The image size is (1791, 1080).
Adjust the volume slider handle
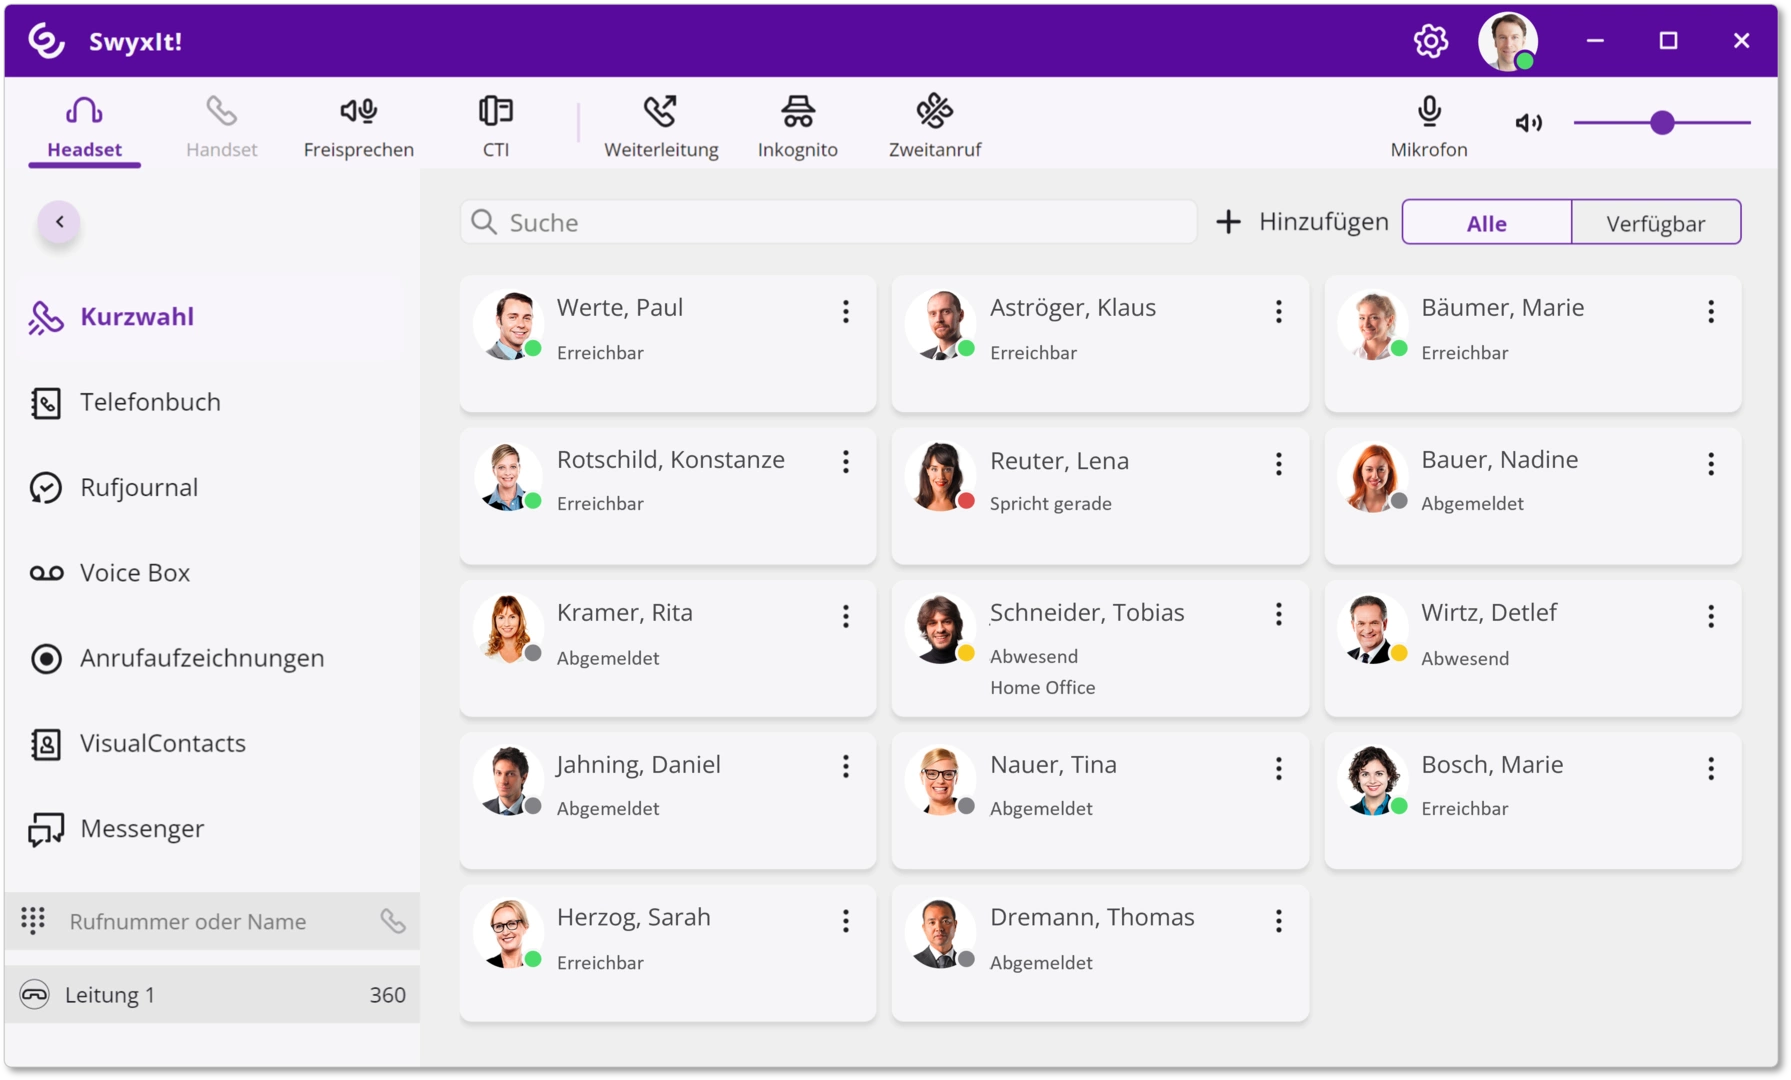1662,123
